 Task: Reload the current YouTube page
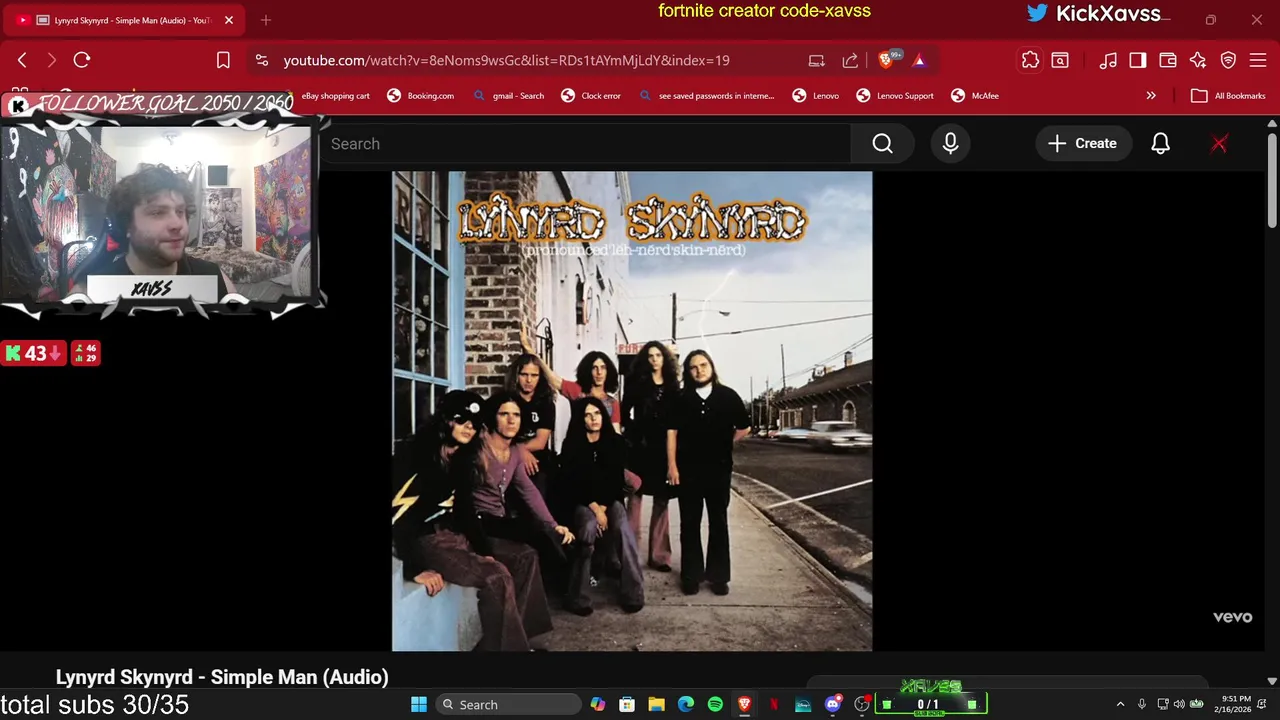click(x=82, y=60)
